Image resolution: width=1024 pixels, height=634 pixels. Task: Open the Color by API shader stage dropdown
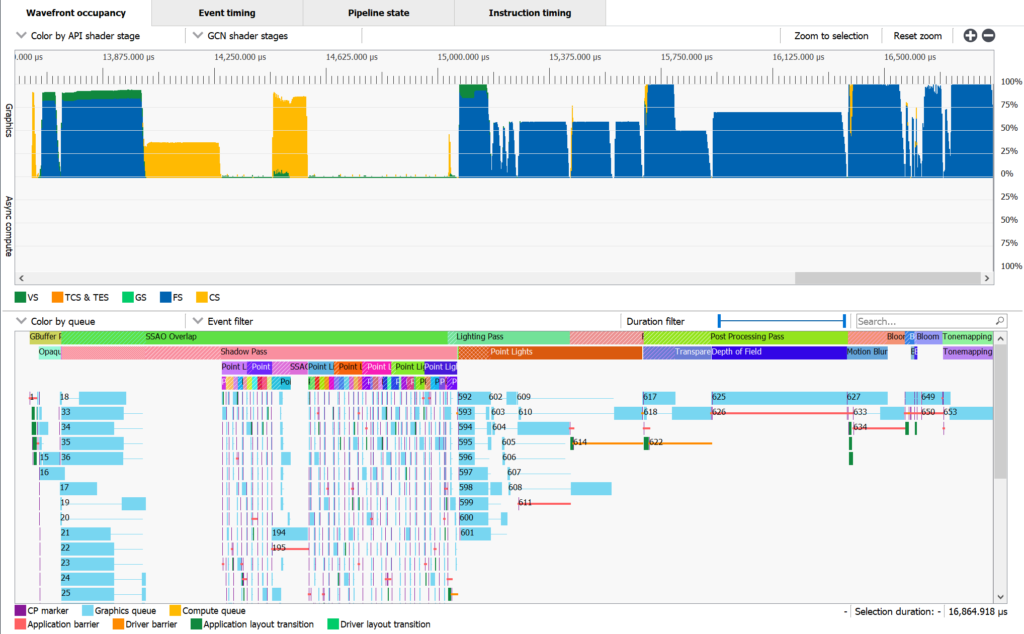tap(80, 36)
